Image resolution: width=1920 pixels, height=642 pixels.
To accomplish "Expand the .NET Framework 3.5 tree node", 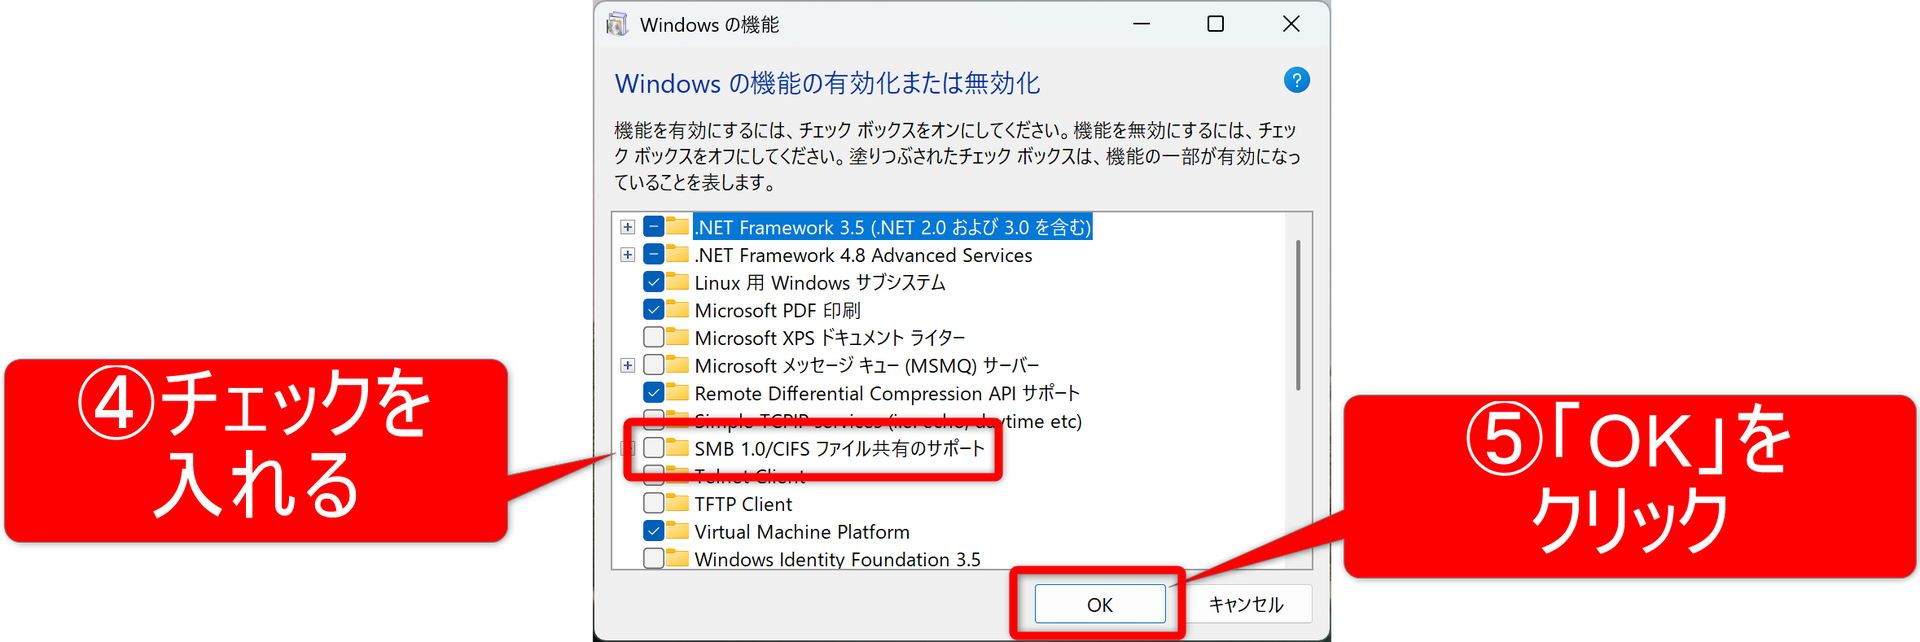I will [x=627, y=227].
